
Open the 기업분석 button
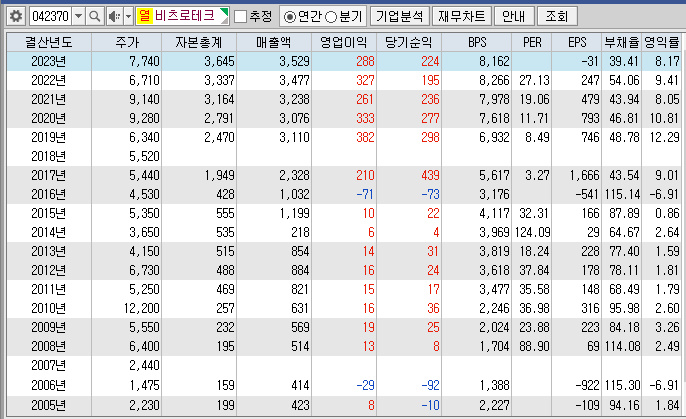[x=400, y=17]
